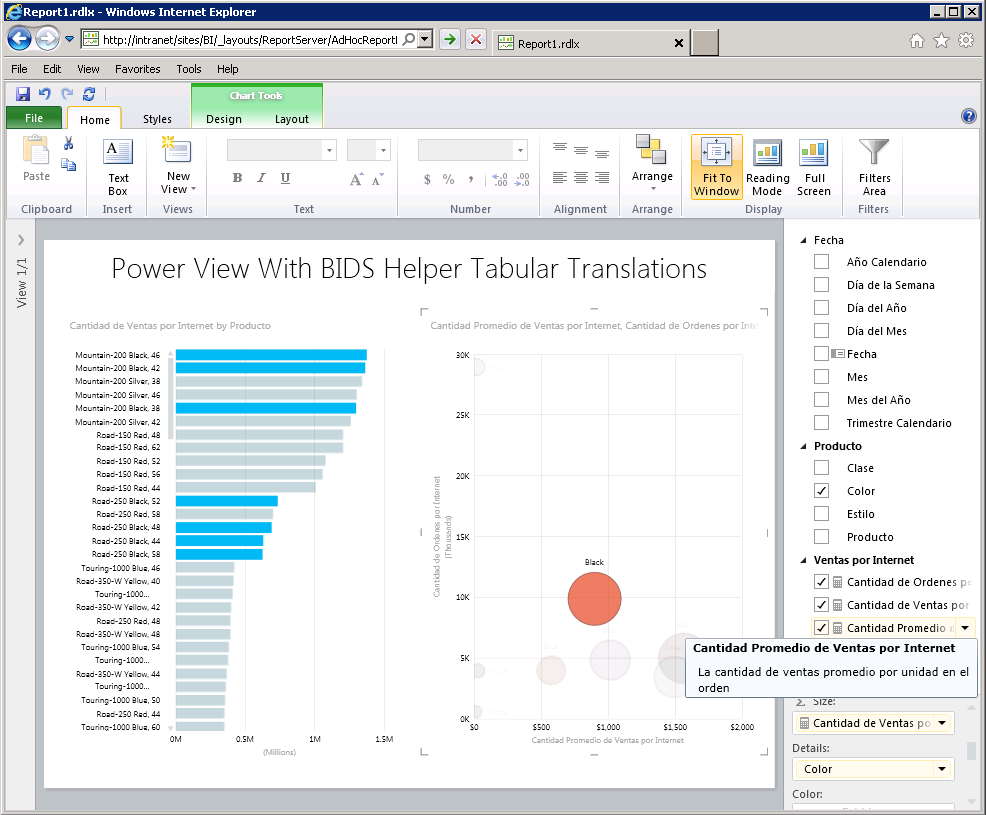
Task: Collapse the Fecha field section
Action: [x=801, y=240]
